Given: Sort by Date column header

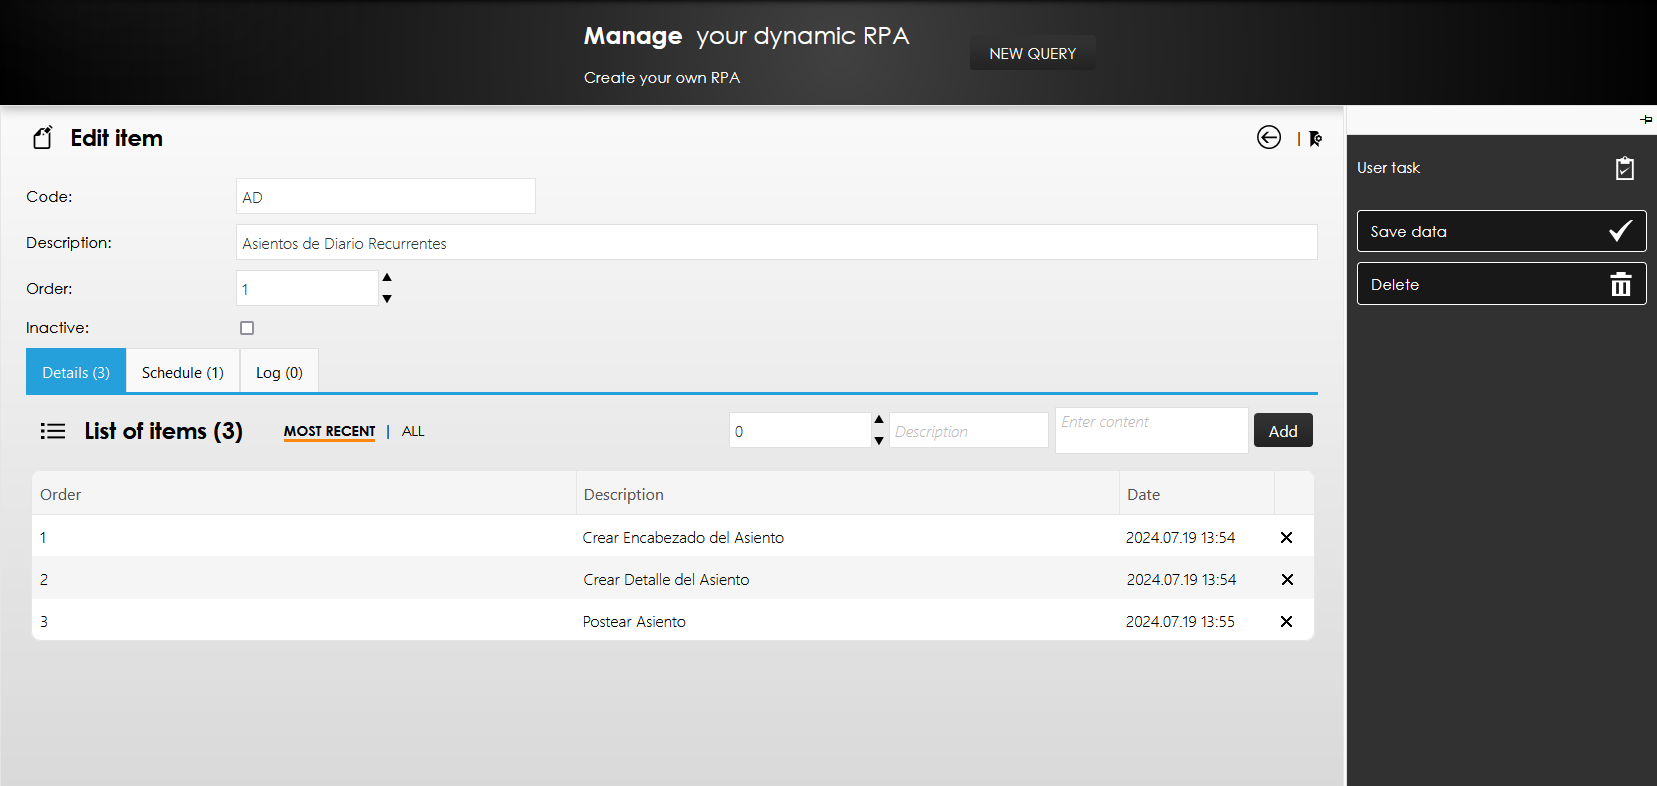Looking at the screenshot, I should (1143, 494).
